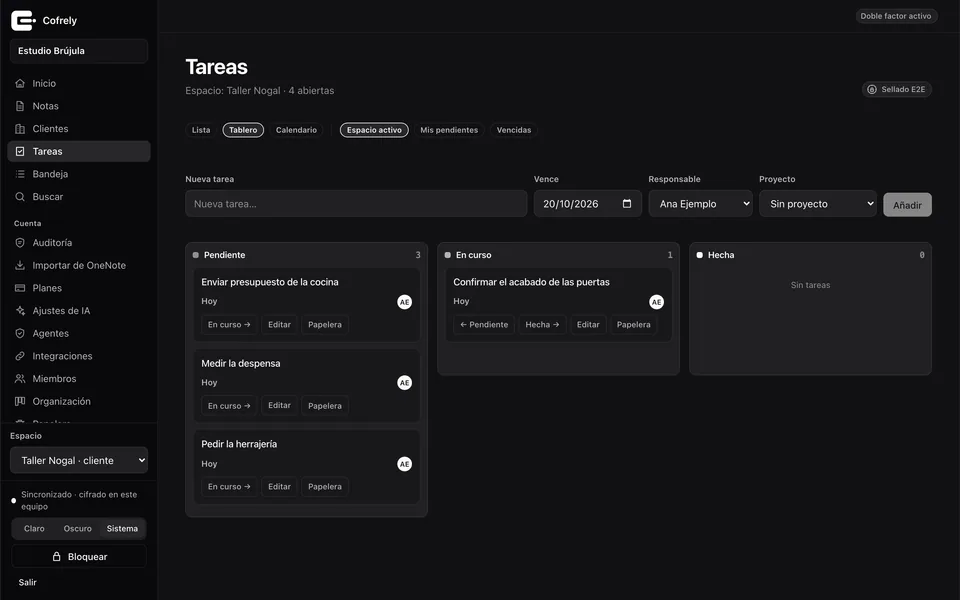
Task: Select the Sistema theme option
Action: [122, 528]
